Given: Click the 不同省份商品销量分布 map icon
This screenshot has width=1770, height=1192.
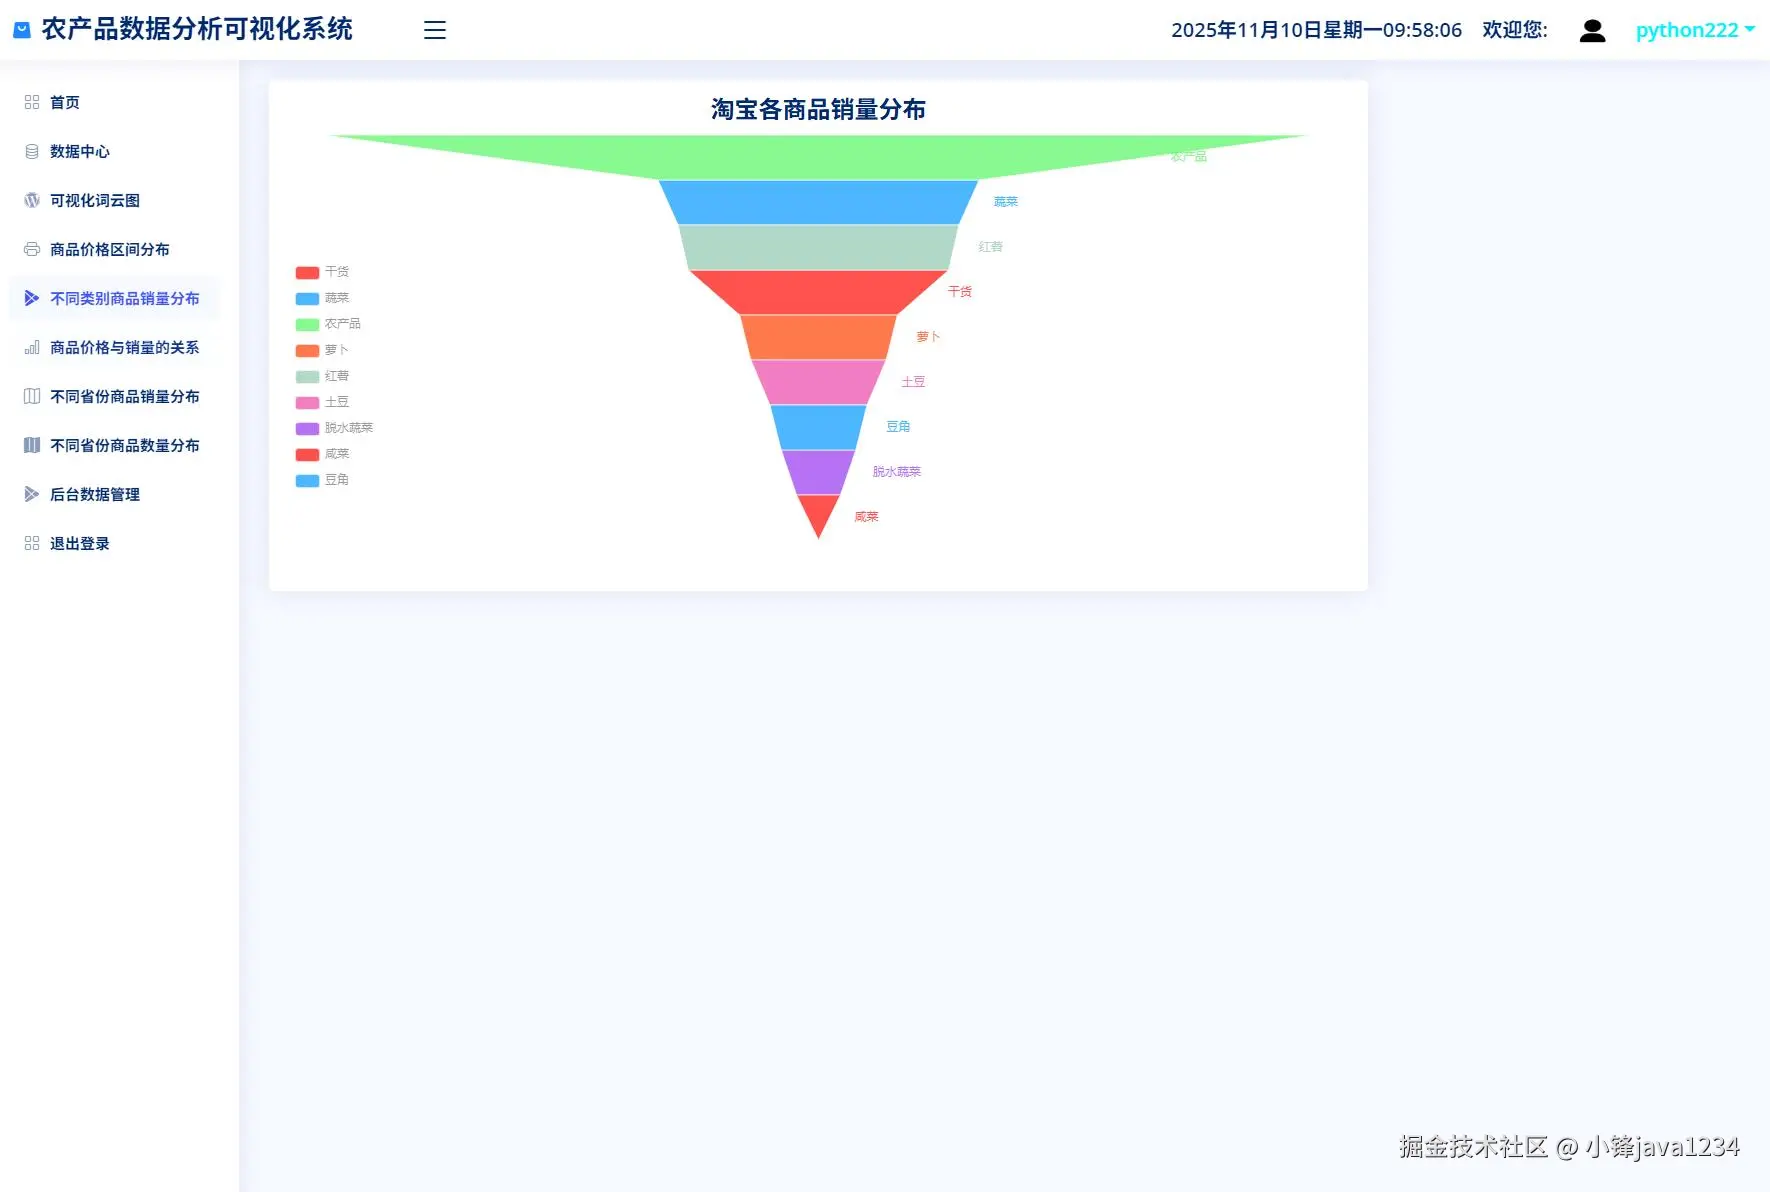Looking at the screenshot, I should click(32, 396).
